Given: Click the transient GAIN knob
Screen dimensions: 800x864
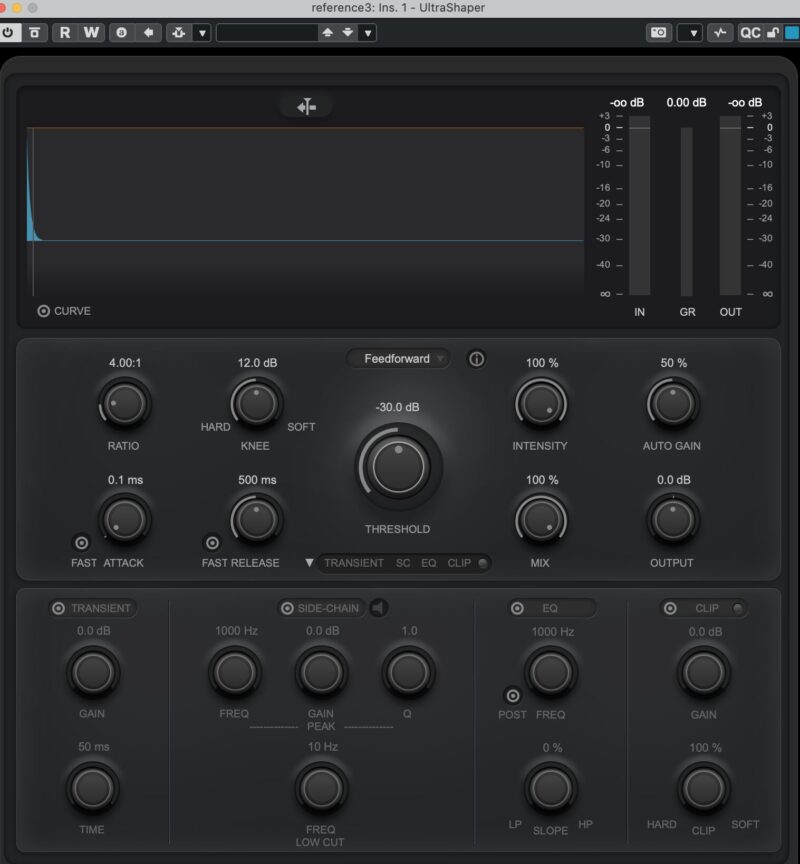Looking at the screenshot, I should click(x=93, y=672).
